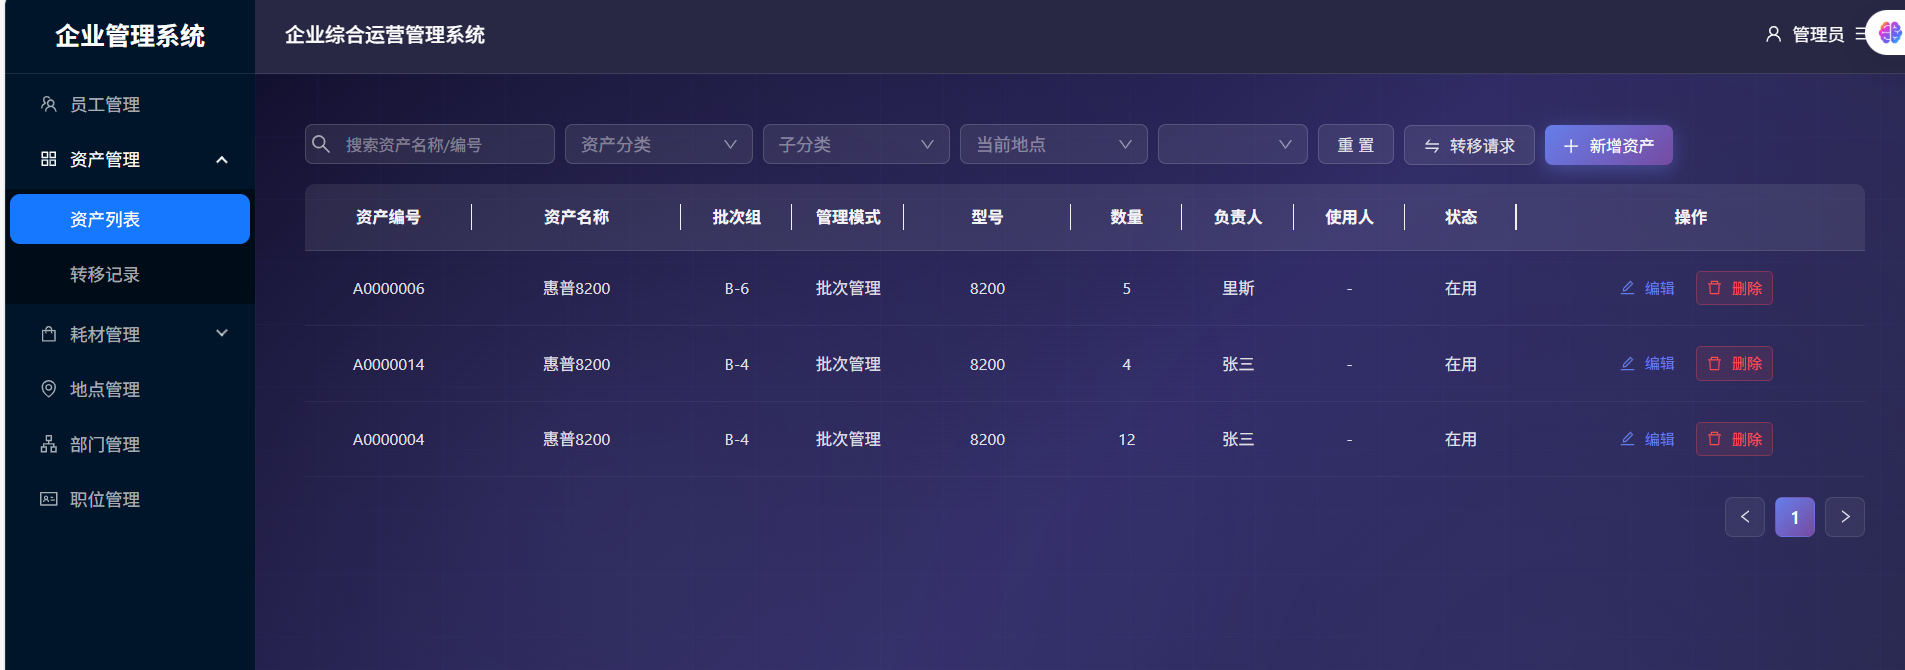The height and width of the screenshot is (670, 1905).
Task: Click trash icon in A0000004 row
Action: 1715,439
